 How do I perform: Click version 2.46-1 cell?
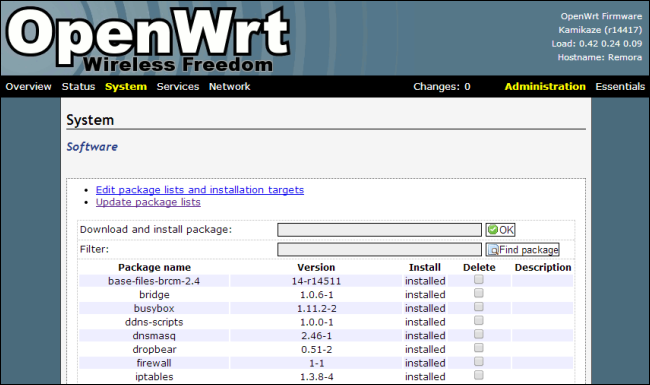(317, 336)
